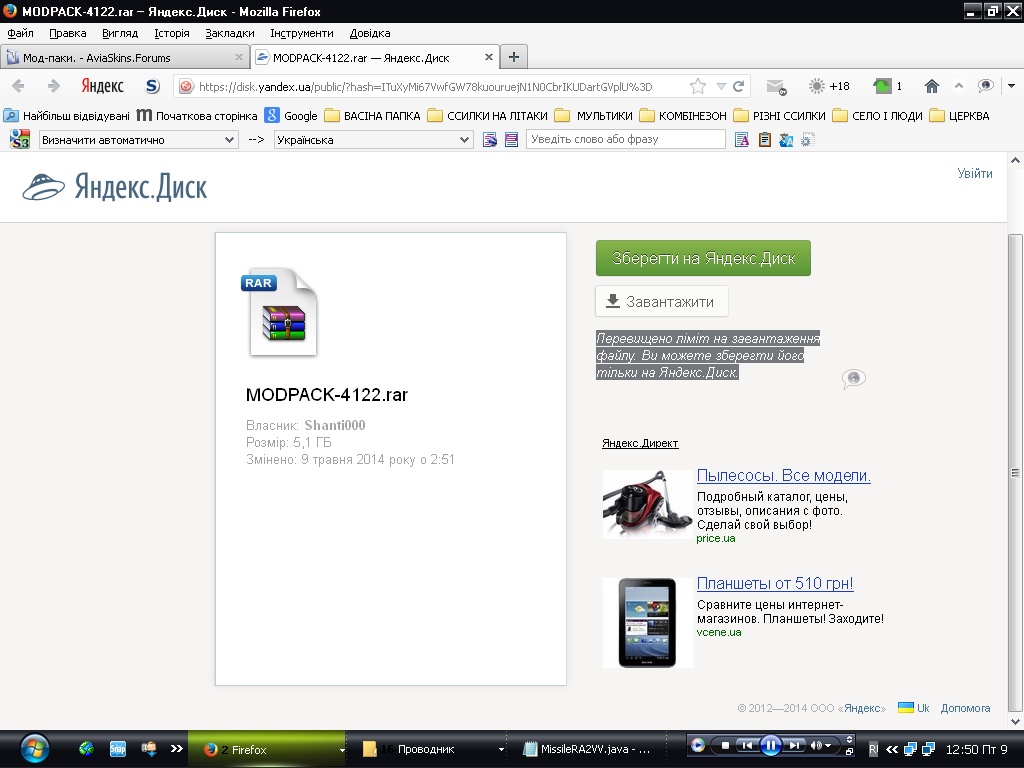
Task: Open URL history dropdown arrow
Action: [x=721, y=86]
